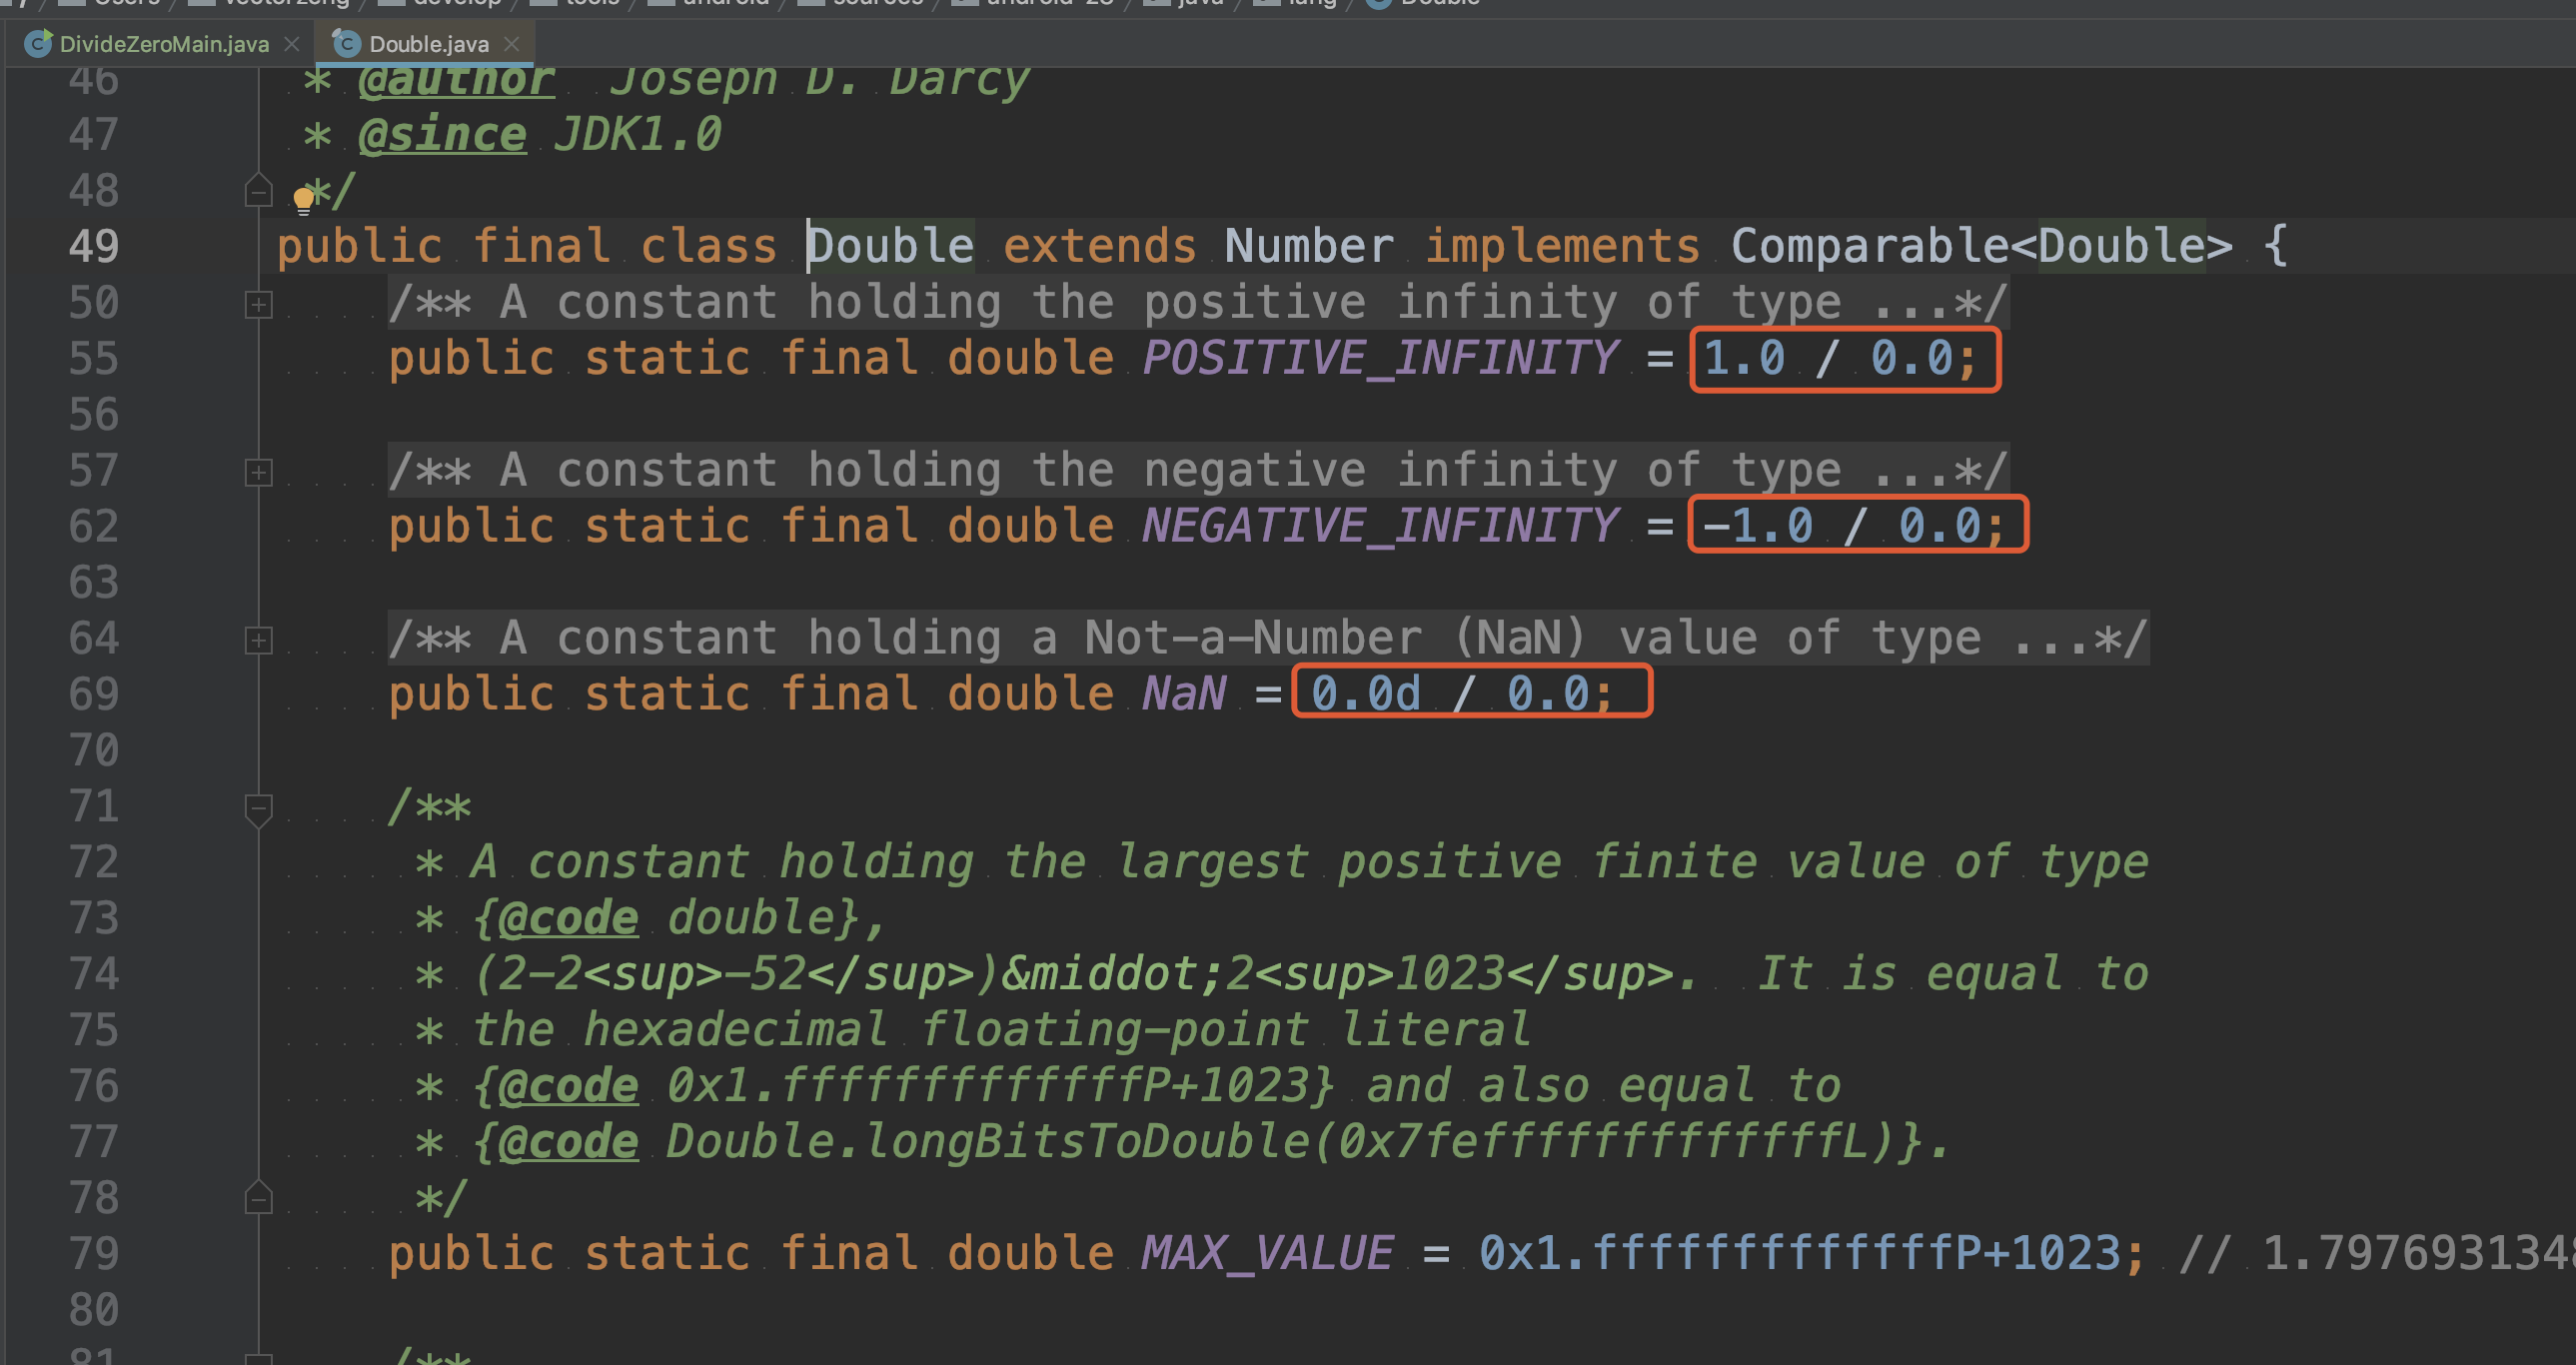The height and width of the screenshot is (1365, 2576).
Task: Close the DivideZeroMain.java tab
Action: 292,44
